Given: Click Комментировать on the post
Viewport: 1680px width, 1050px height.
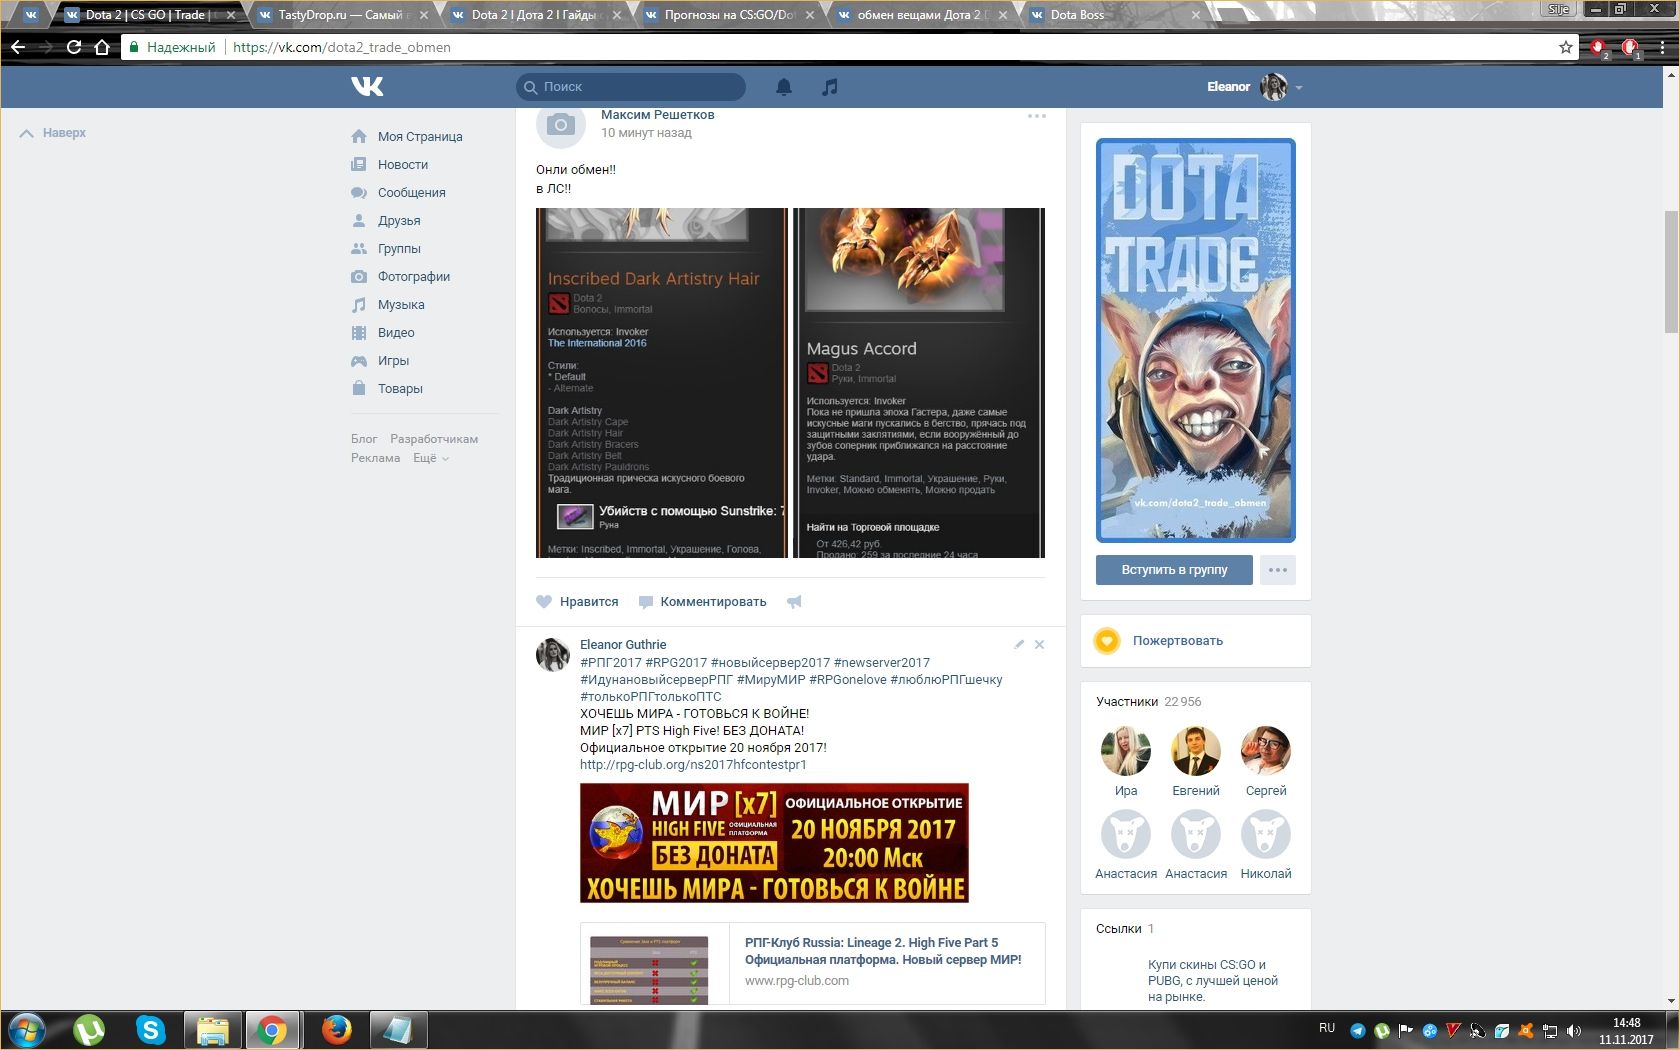Looking at the screenshot, I should pos(702,602).
